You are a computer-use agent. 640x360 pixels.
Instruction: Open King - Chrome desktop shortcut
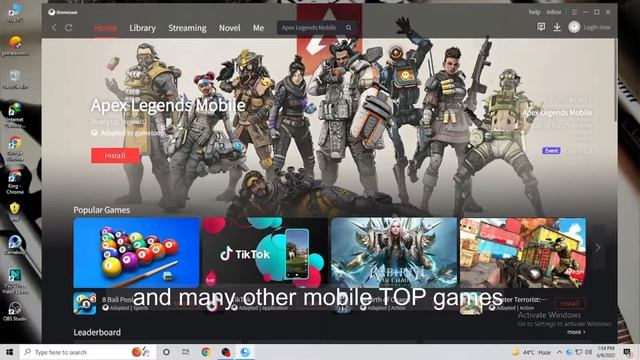pyautogui.click(x=15, y=181)
